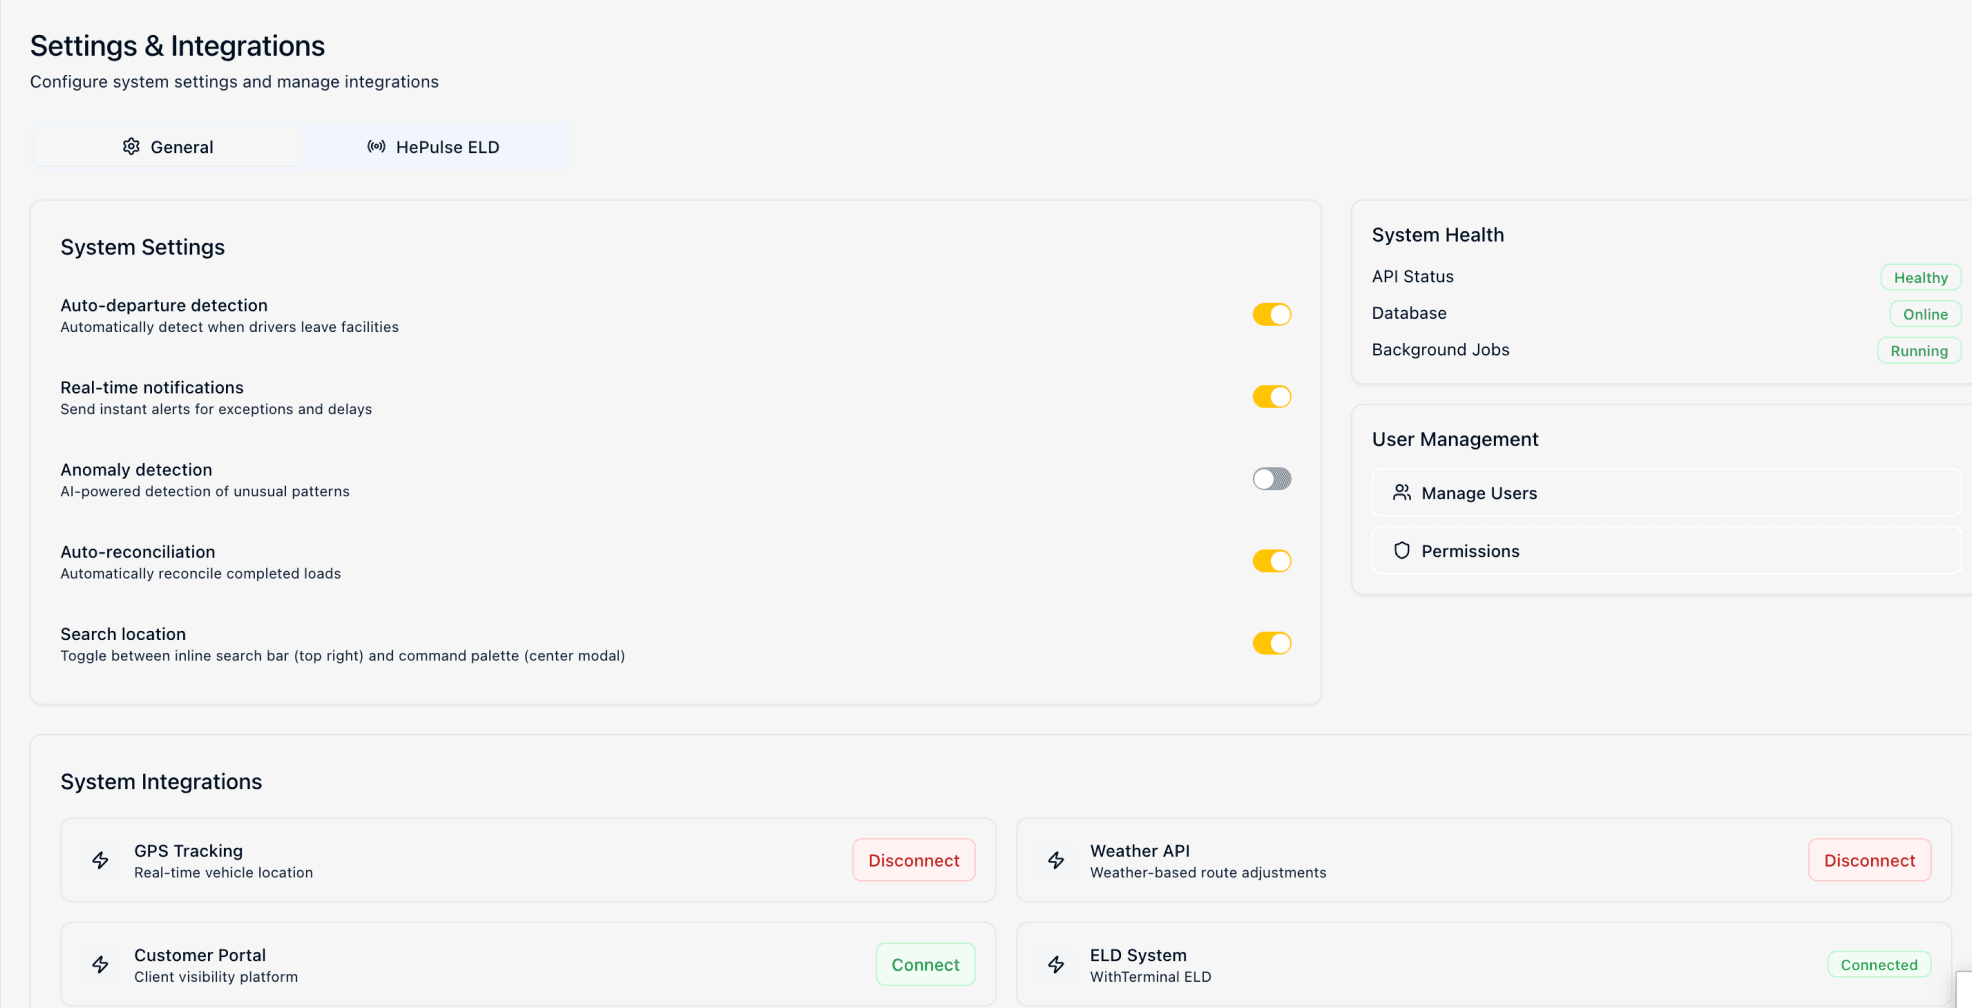Click the Connected badge for ELD System

[x=1879, y=965]
